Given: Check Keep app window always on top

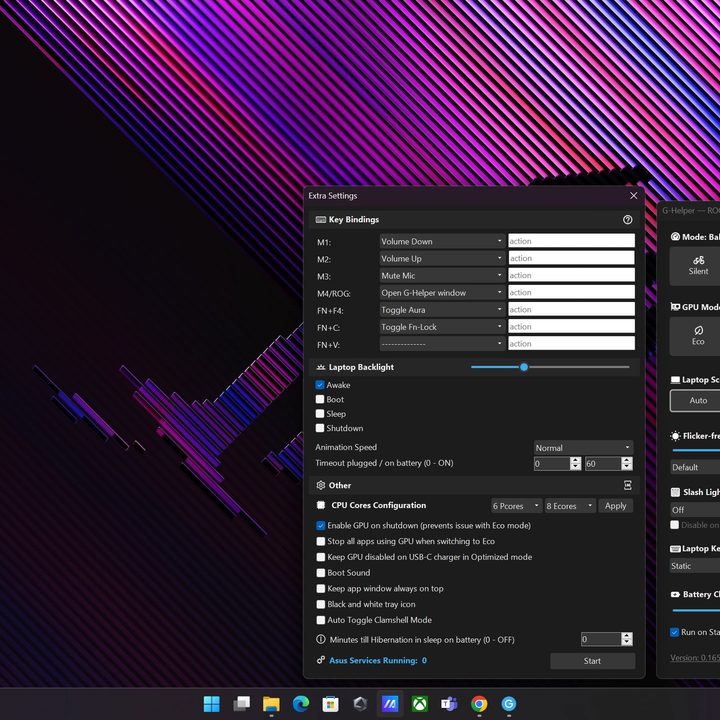Looking at the screenshot, I should (x=321, y=588).
